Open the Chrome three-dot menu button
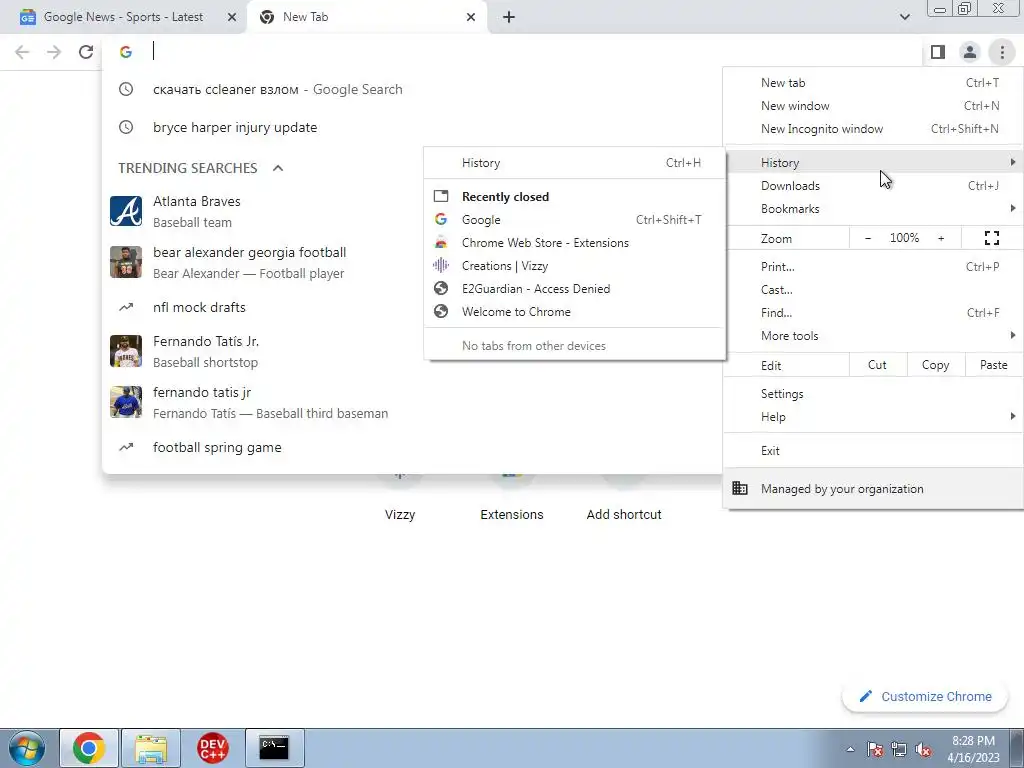1024x768 pixels. pyautogui.click(x=1002, y=52)
